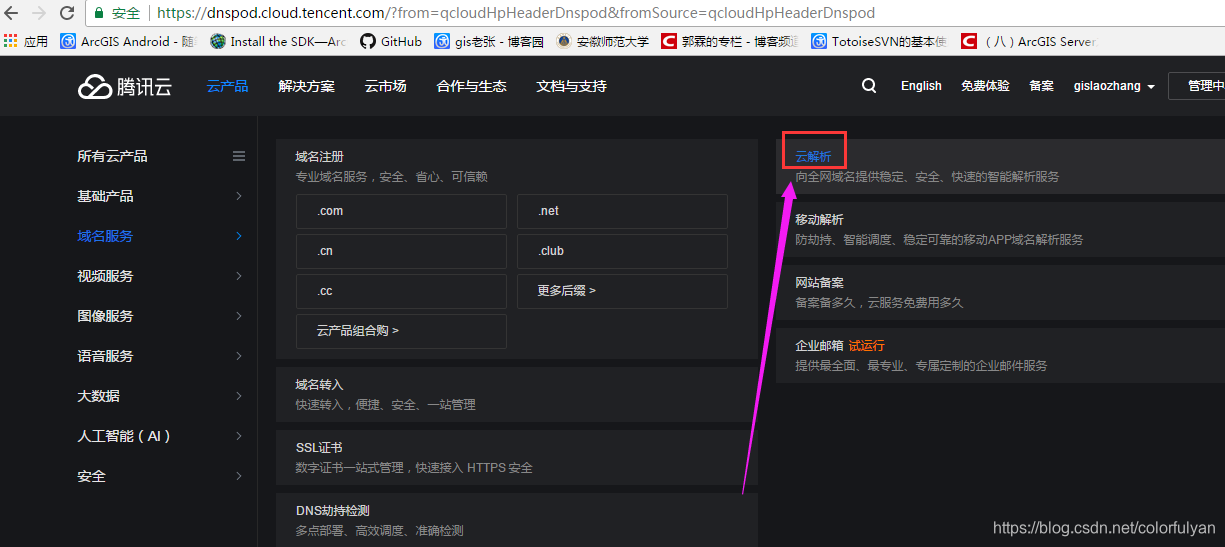Open the DNS劫持检测 product

(x=334, y=511)
